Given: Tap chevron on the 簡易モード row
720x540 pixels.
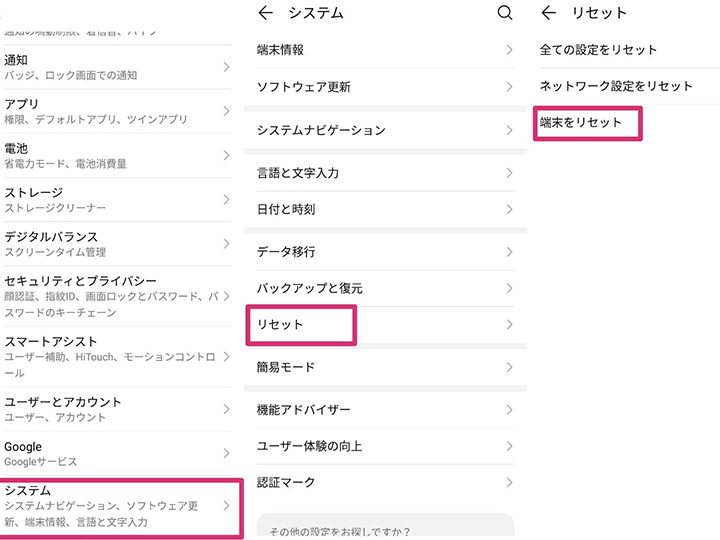Looking at the screenshot, I should 509,367.
